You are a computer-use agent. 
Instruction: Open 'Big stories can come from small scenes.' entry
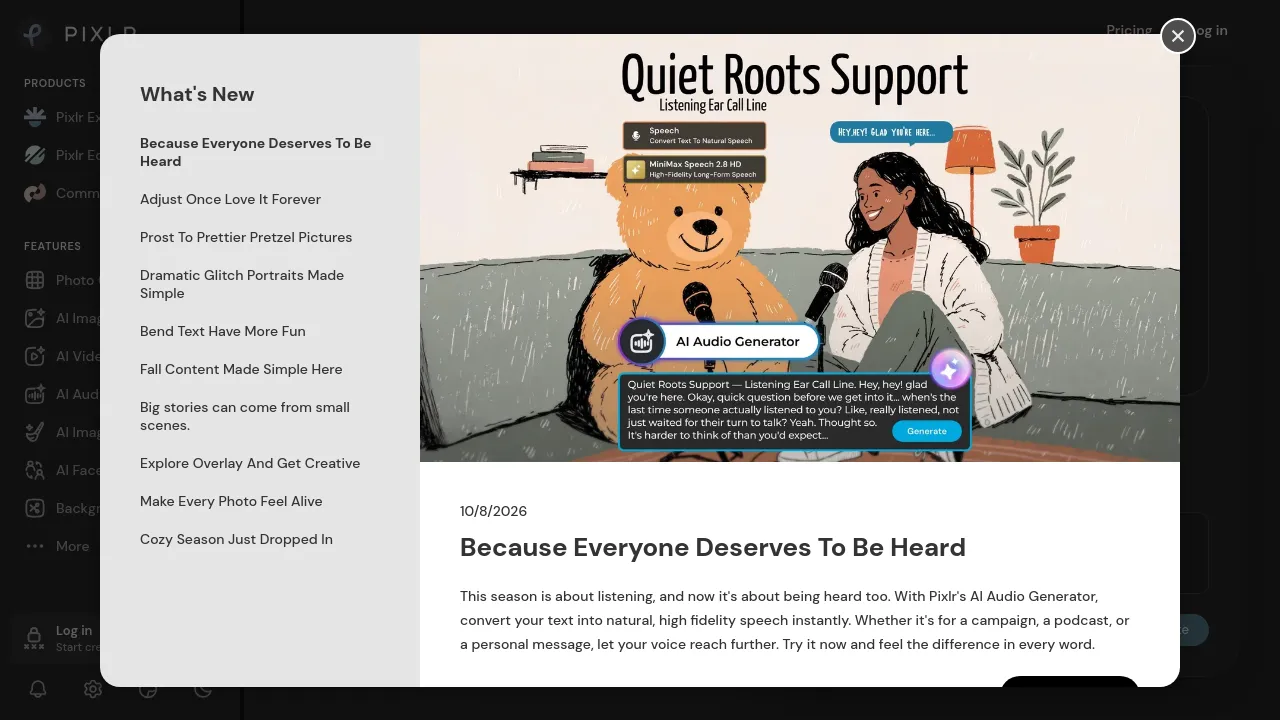[x=260, y=416]
